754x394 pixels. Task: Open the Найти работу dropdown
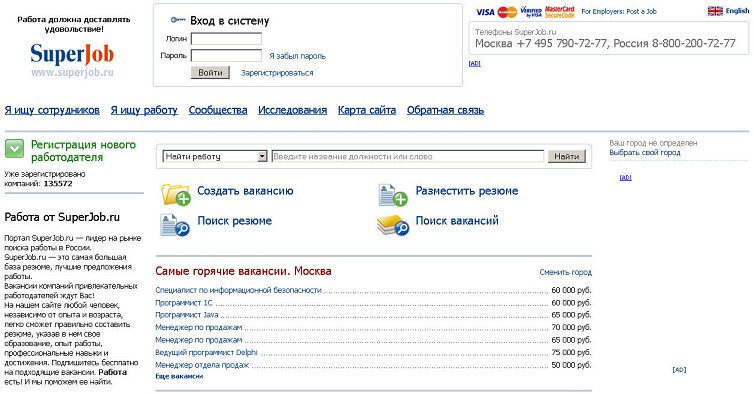(215, 156)
